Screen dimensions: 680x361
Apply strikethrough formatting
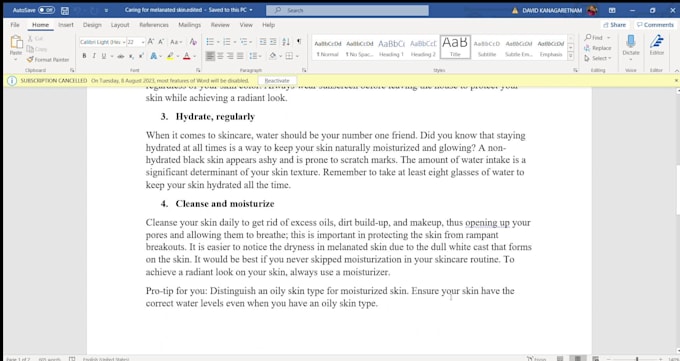(121, 56)
